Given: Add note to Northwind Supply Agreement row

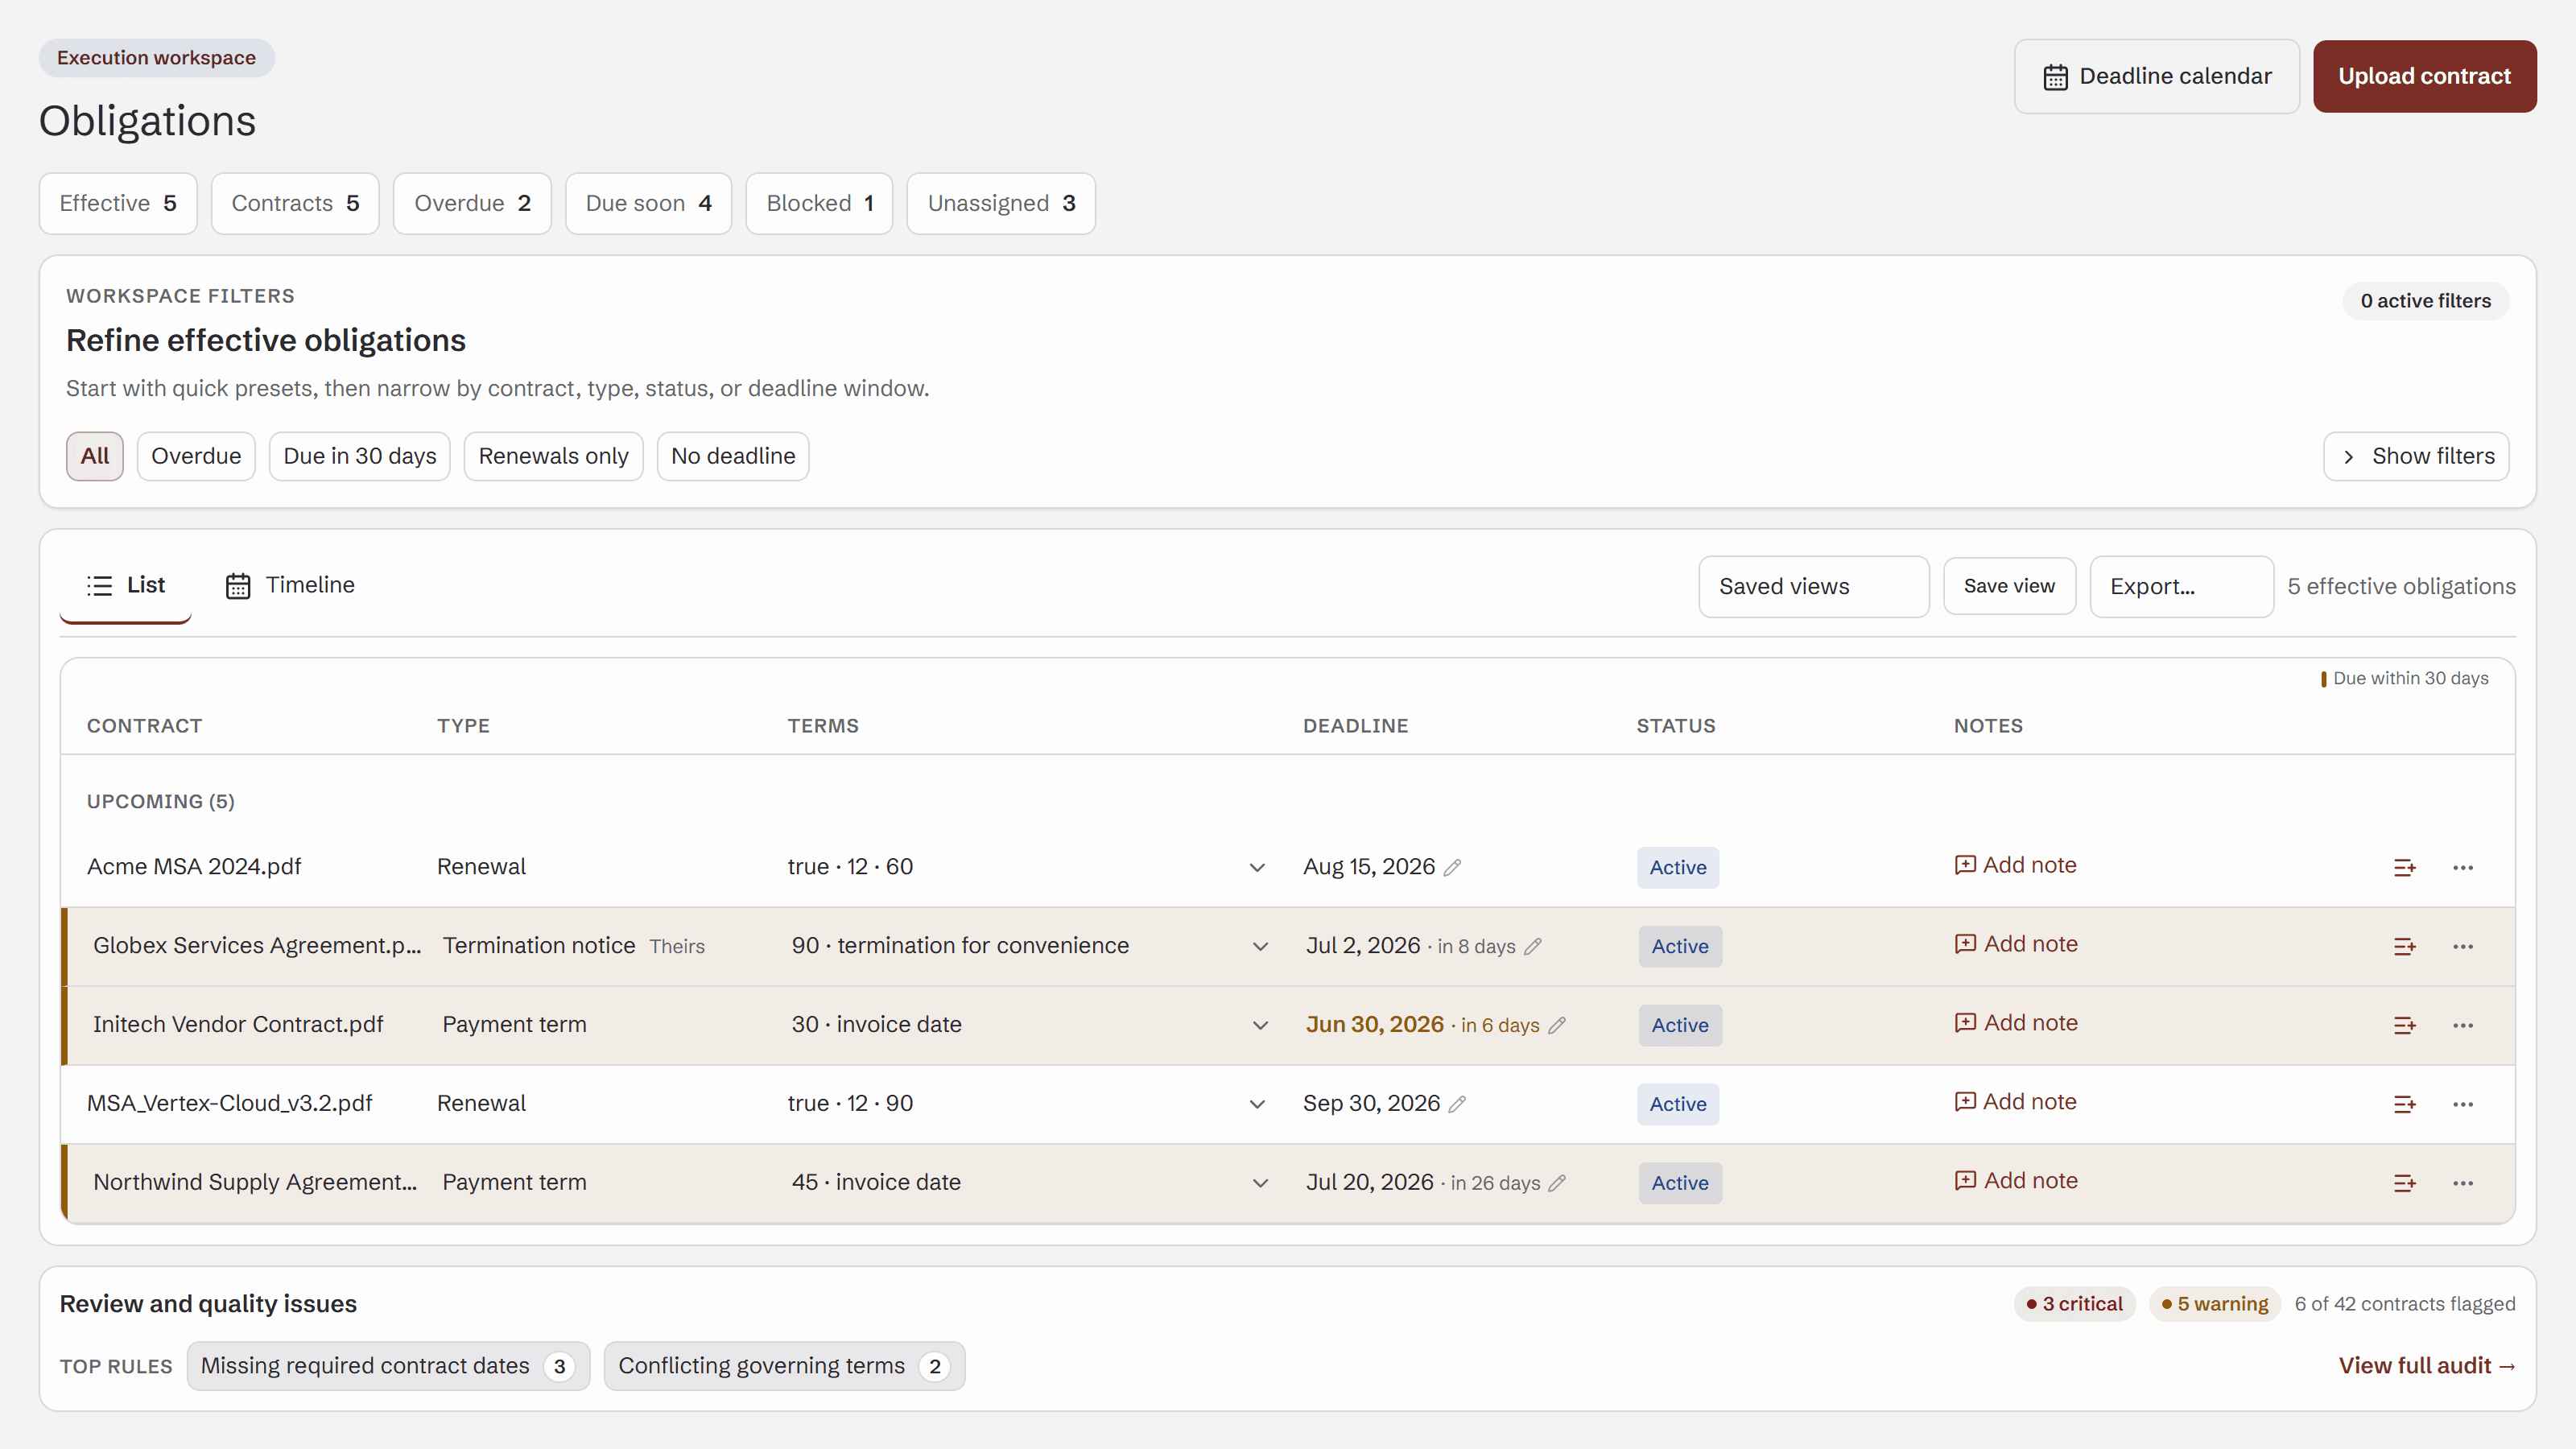Looking at the screenshot, I should click(x=2016, y=1181).
